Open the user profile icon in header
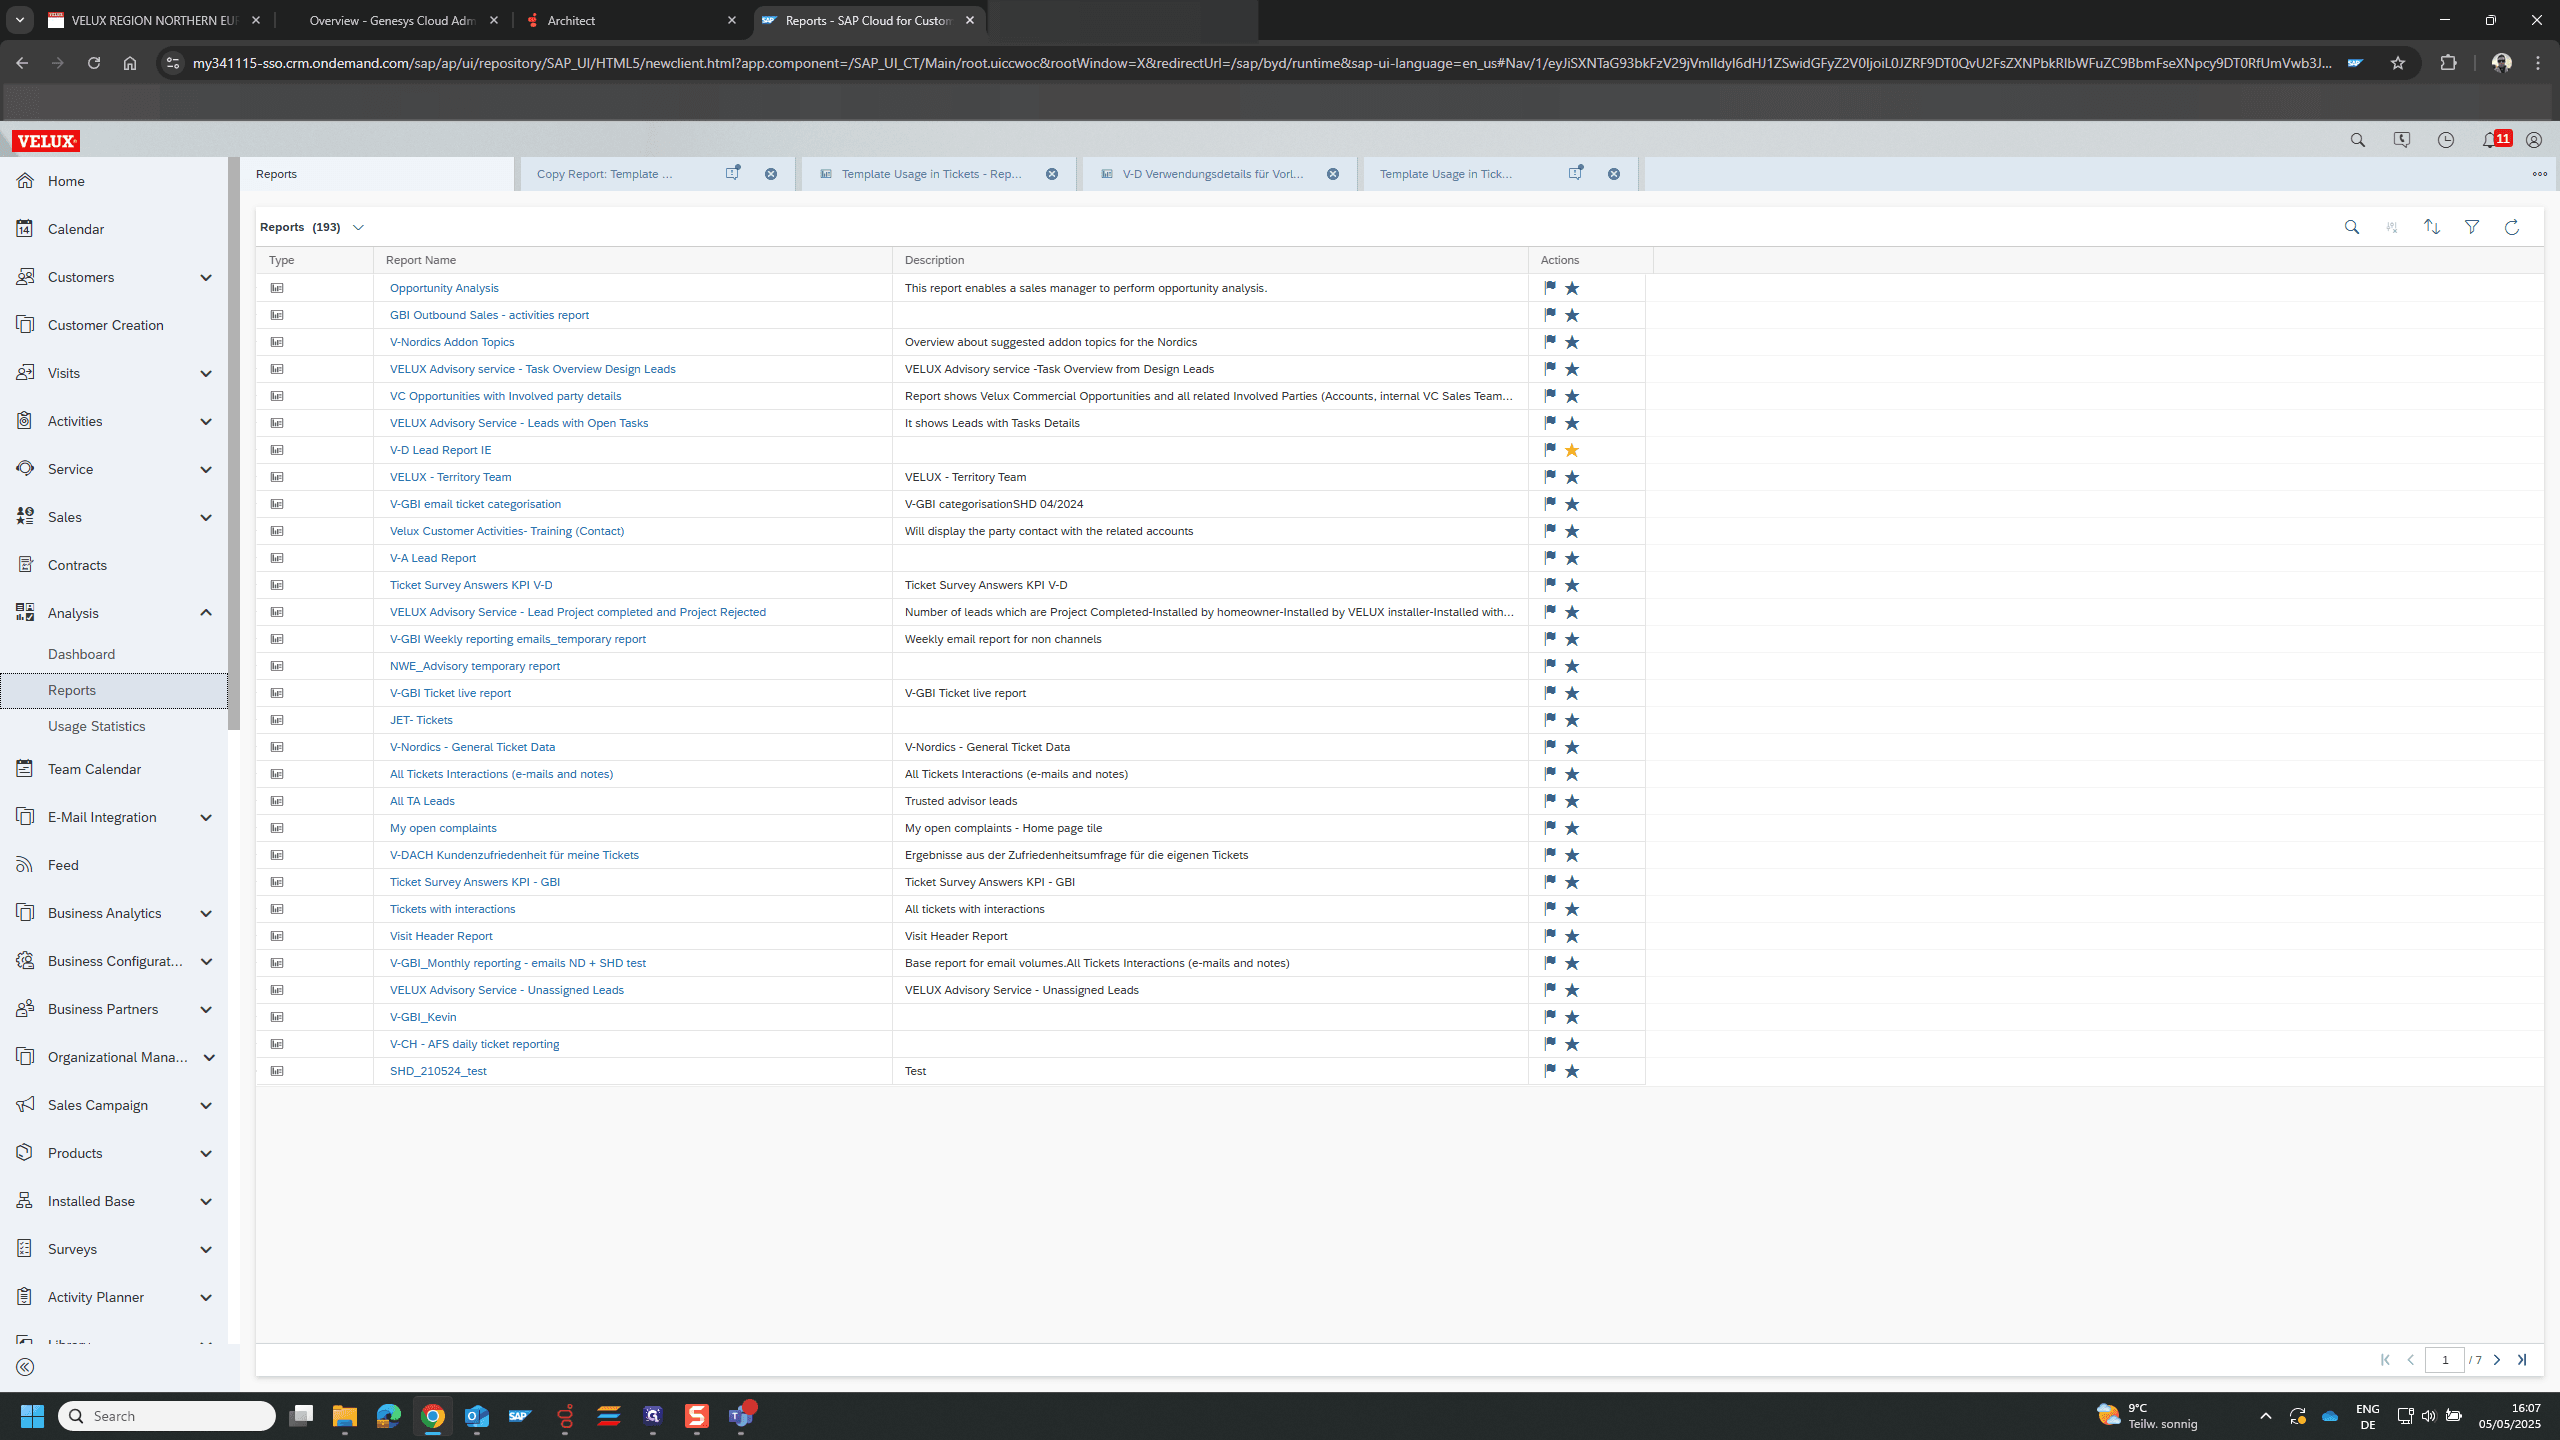Screen dimensions: 2560x1440 [x=2533, y=140]
